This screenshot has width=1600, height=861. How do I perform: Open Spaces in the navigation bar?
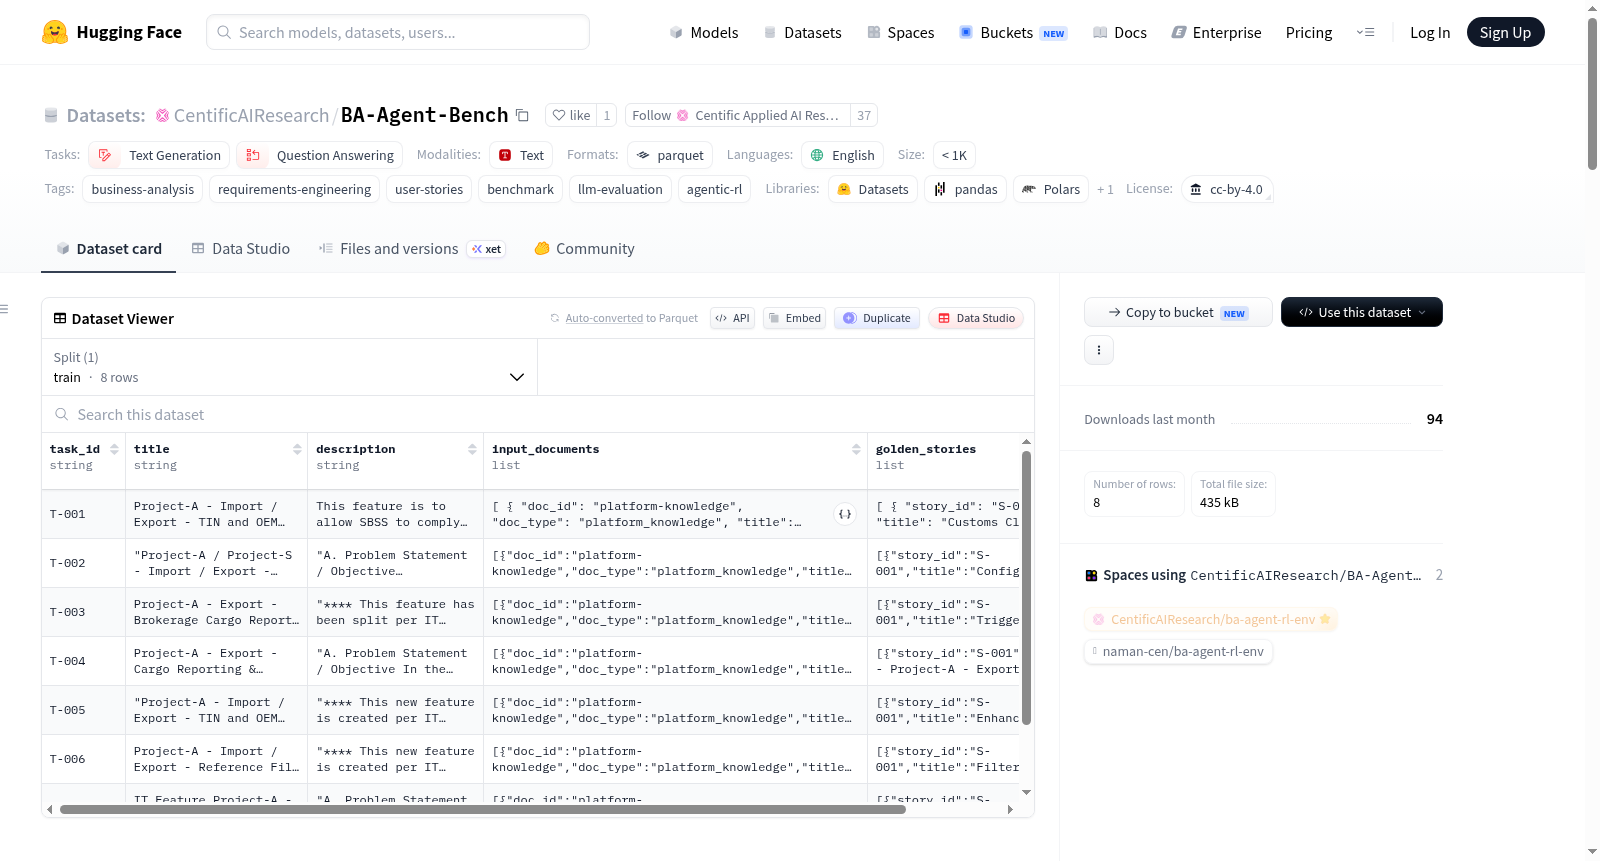(x=901, y=32)
